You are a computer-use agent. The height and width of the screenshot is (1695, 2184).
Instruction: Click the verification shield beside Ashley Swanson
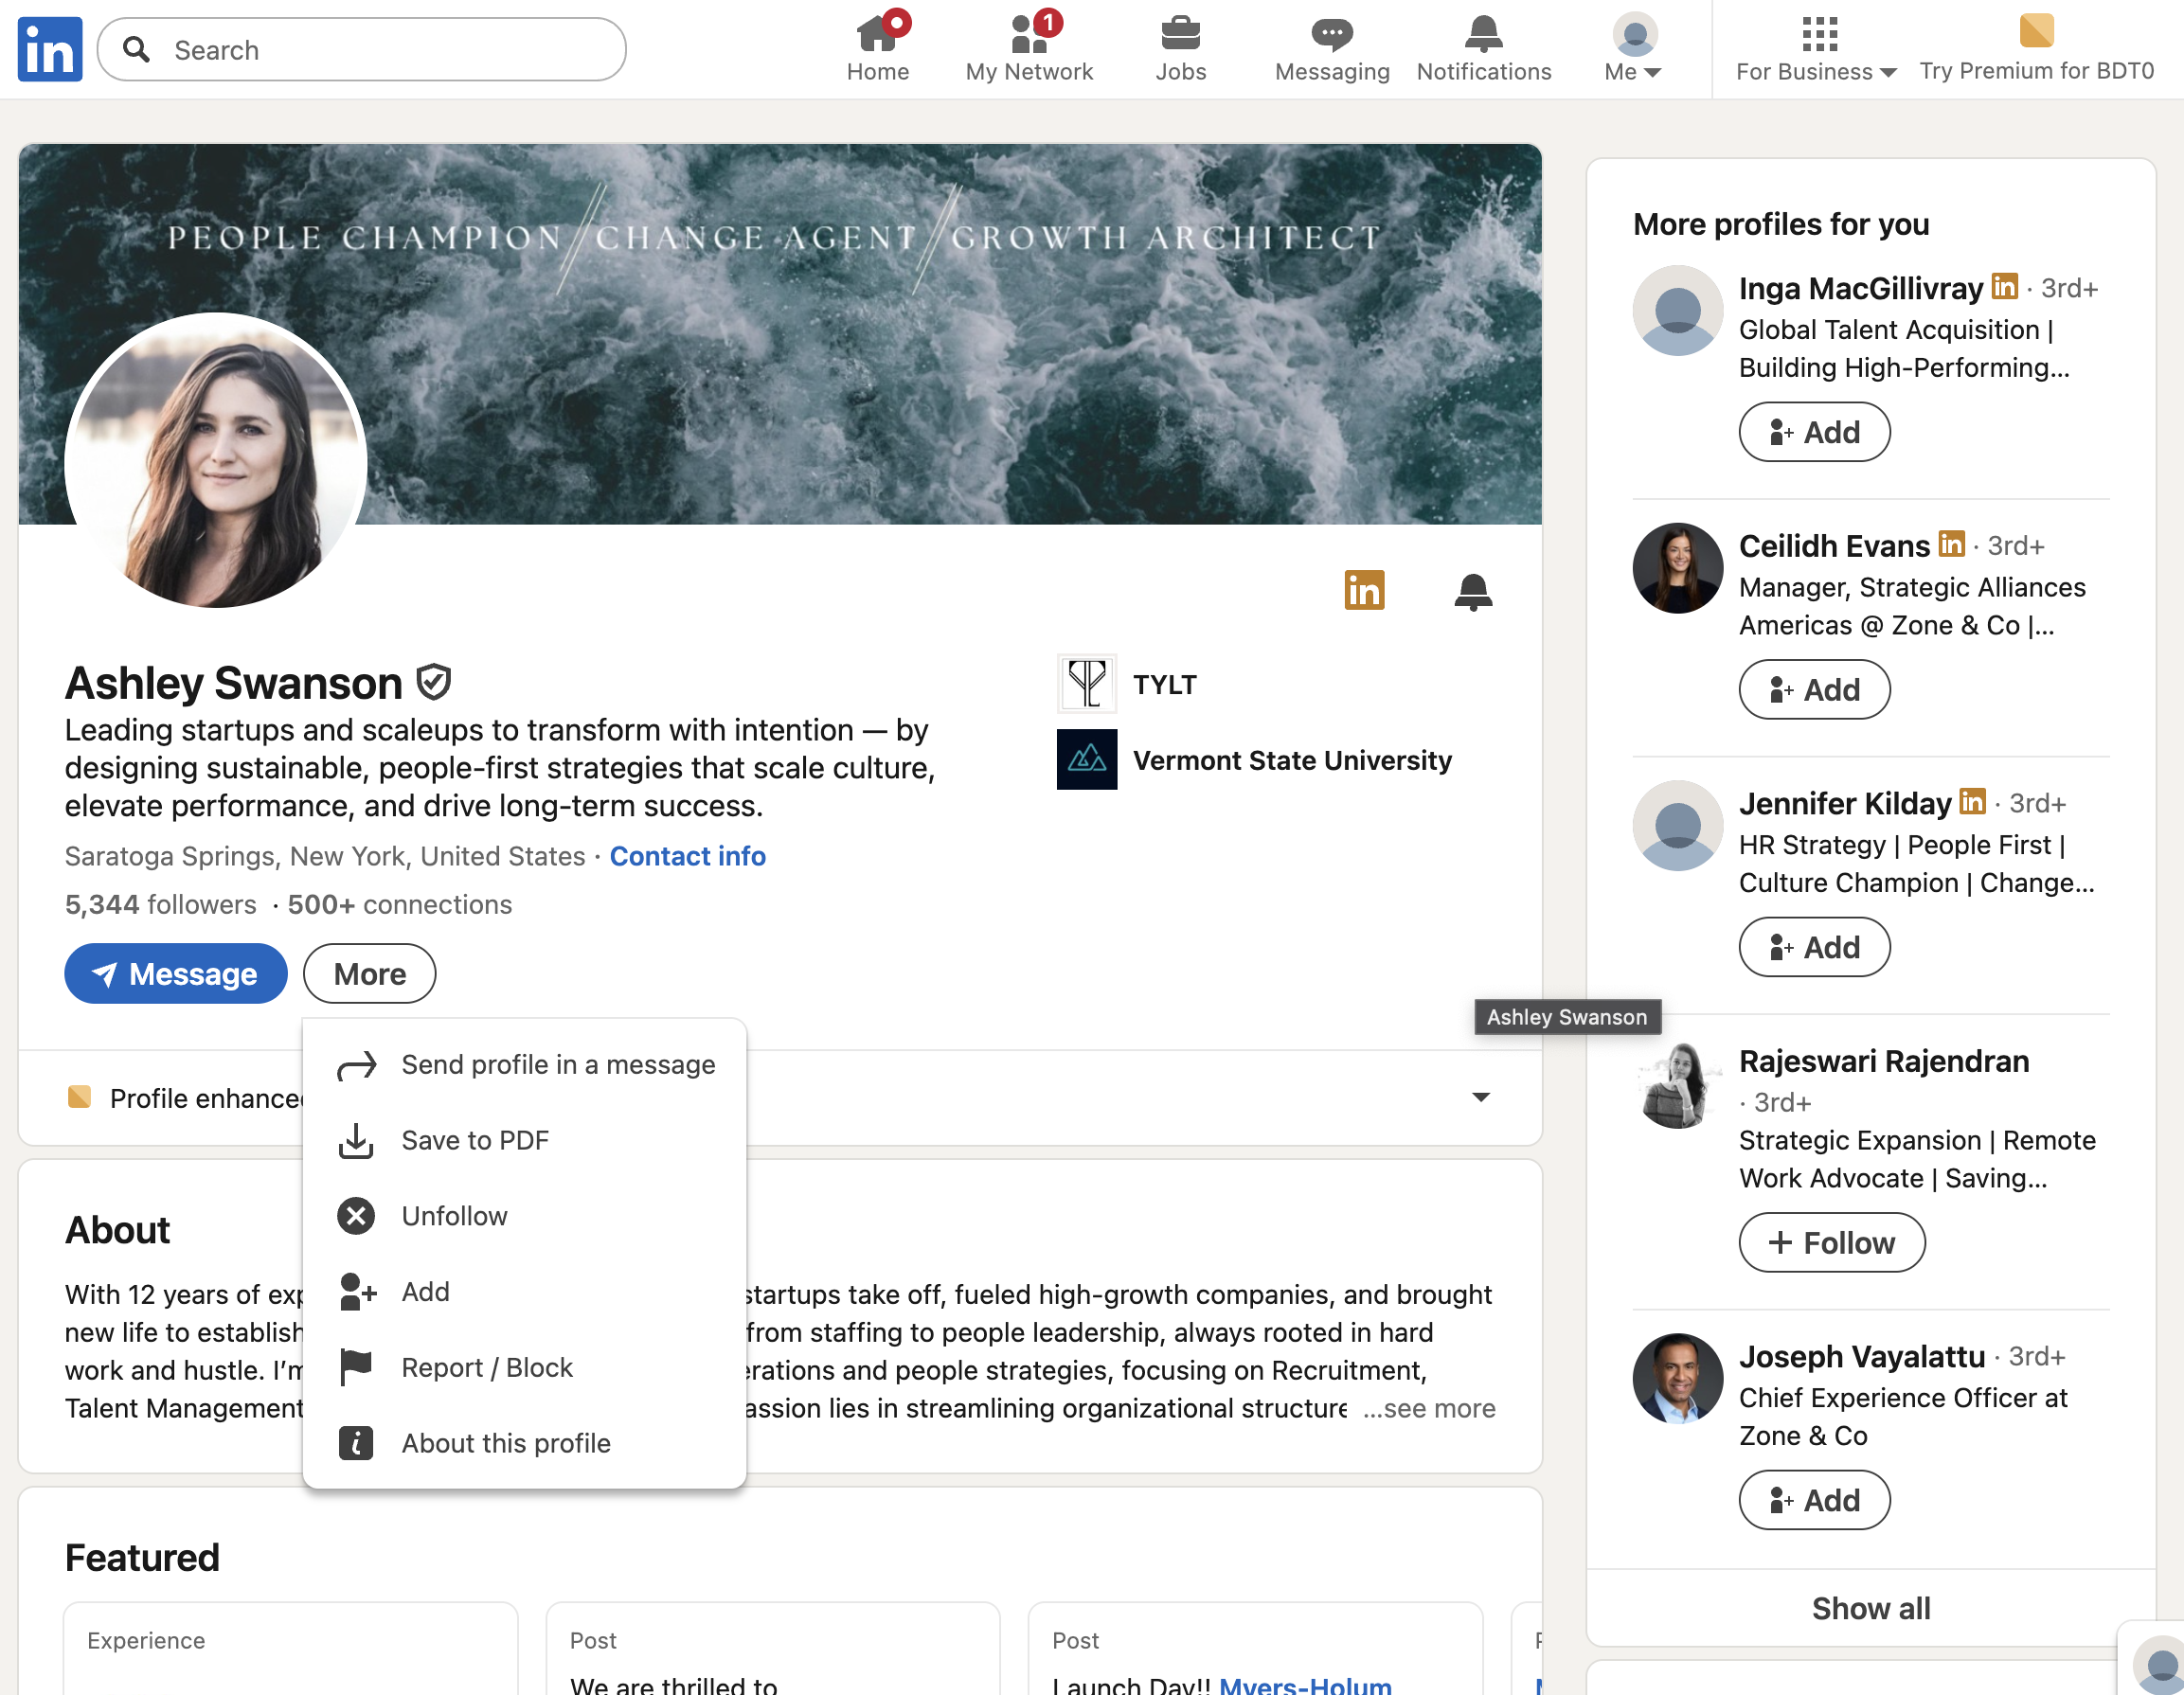434,683
